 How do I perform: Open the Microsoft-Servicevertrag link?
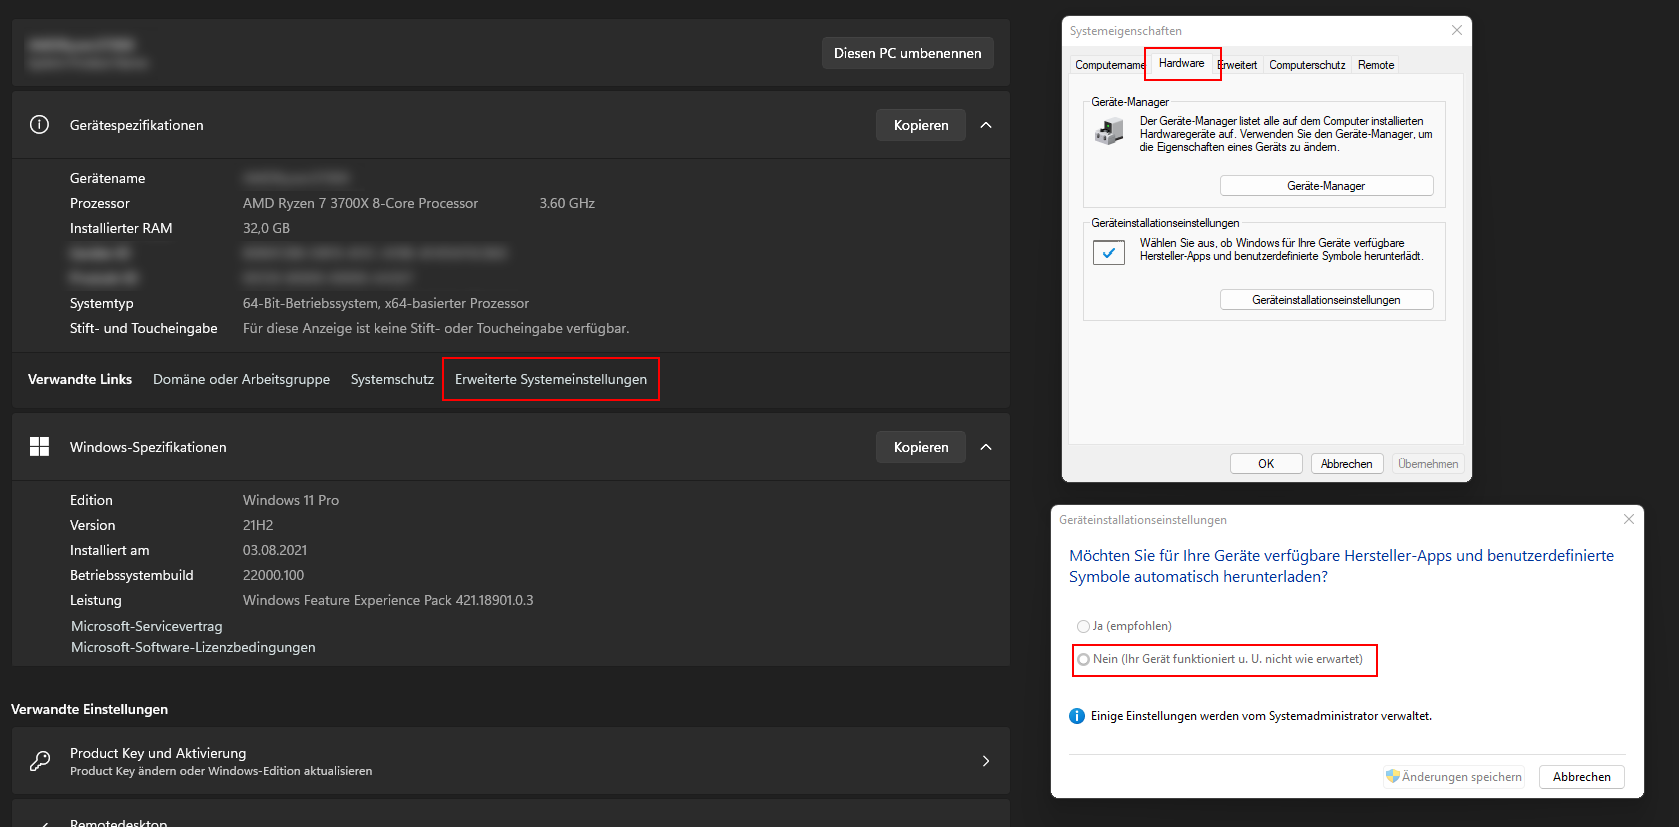click(147, 626)
